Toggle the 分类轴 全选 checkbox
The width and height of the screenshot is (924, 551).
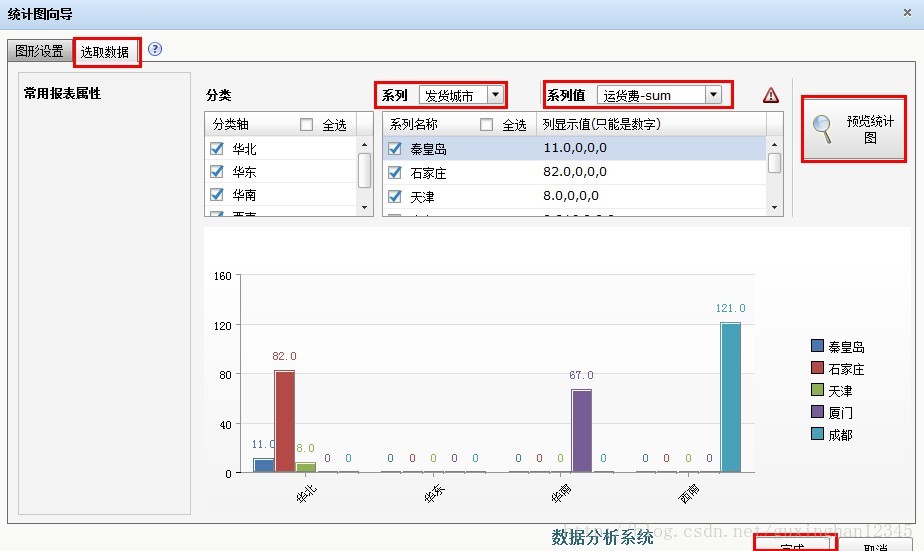tap(306, 124)
